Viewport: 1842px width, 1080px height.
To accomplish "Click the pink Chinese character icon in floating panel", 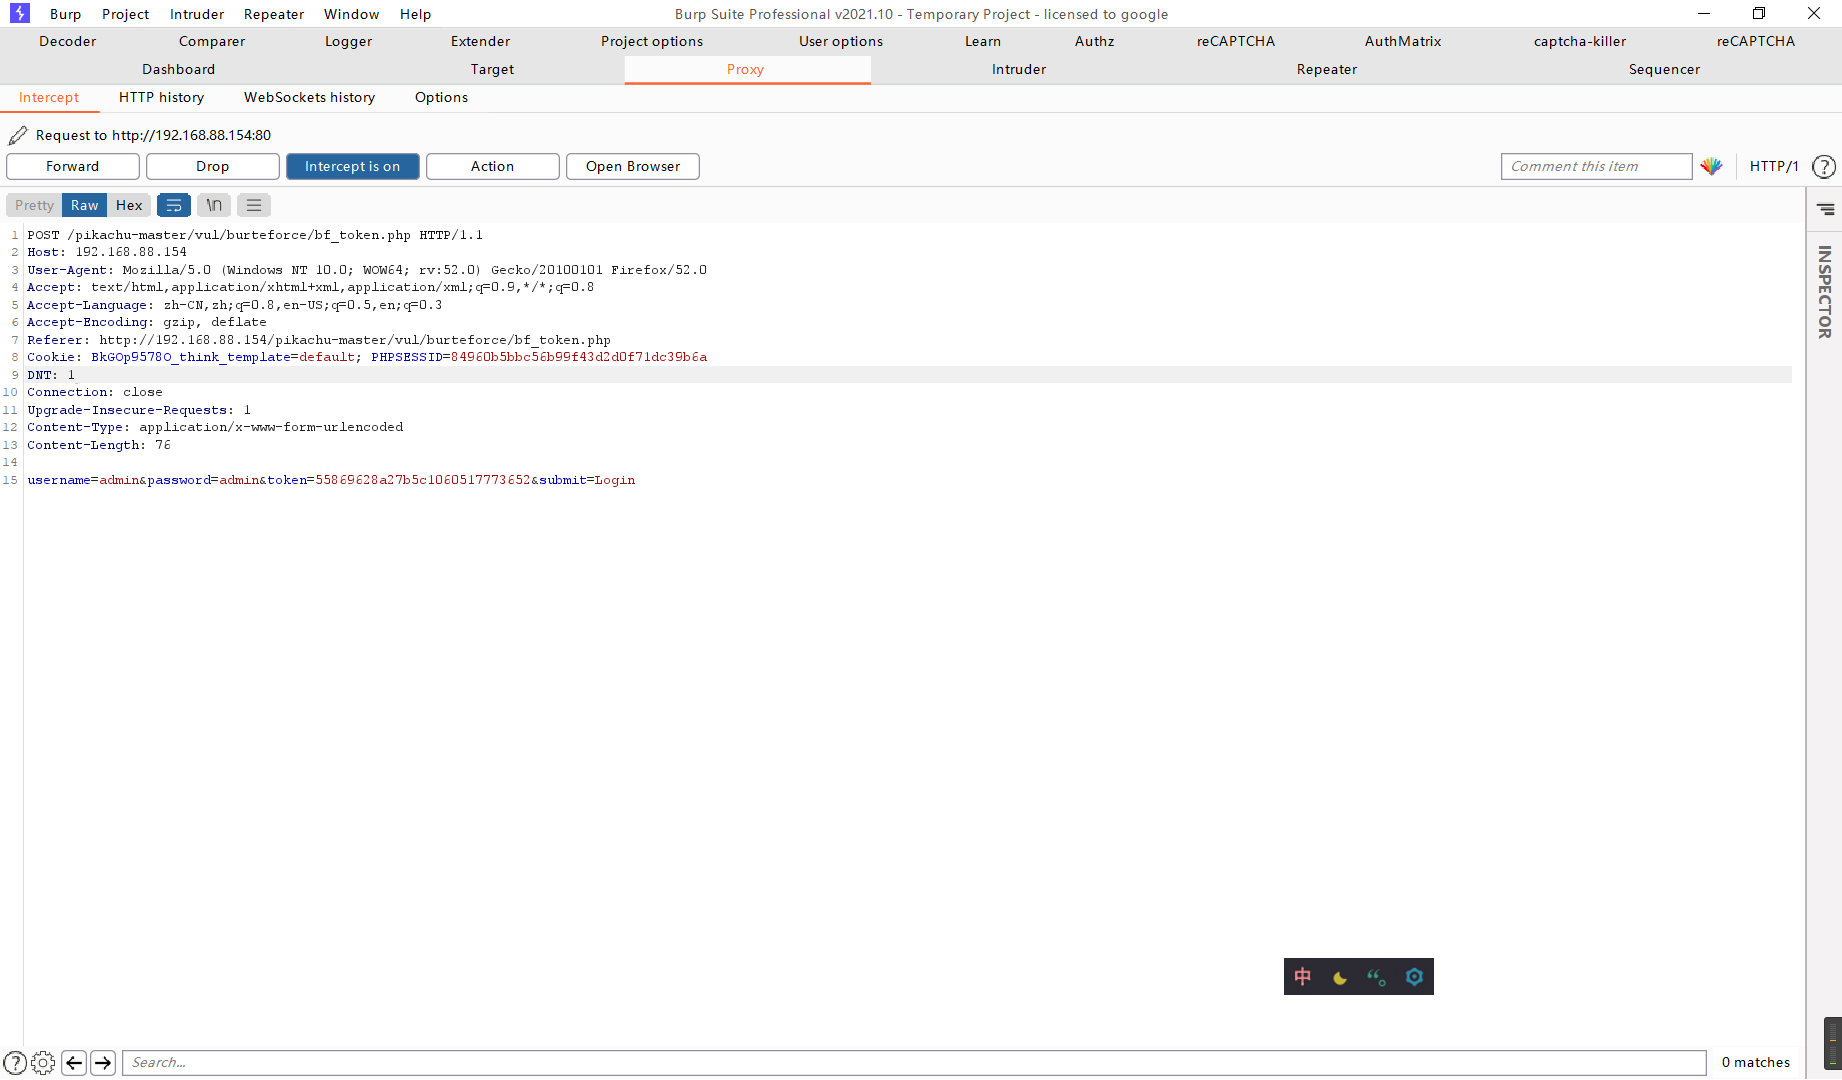I will (x=1302, y=977).
